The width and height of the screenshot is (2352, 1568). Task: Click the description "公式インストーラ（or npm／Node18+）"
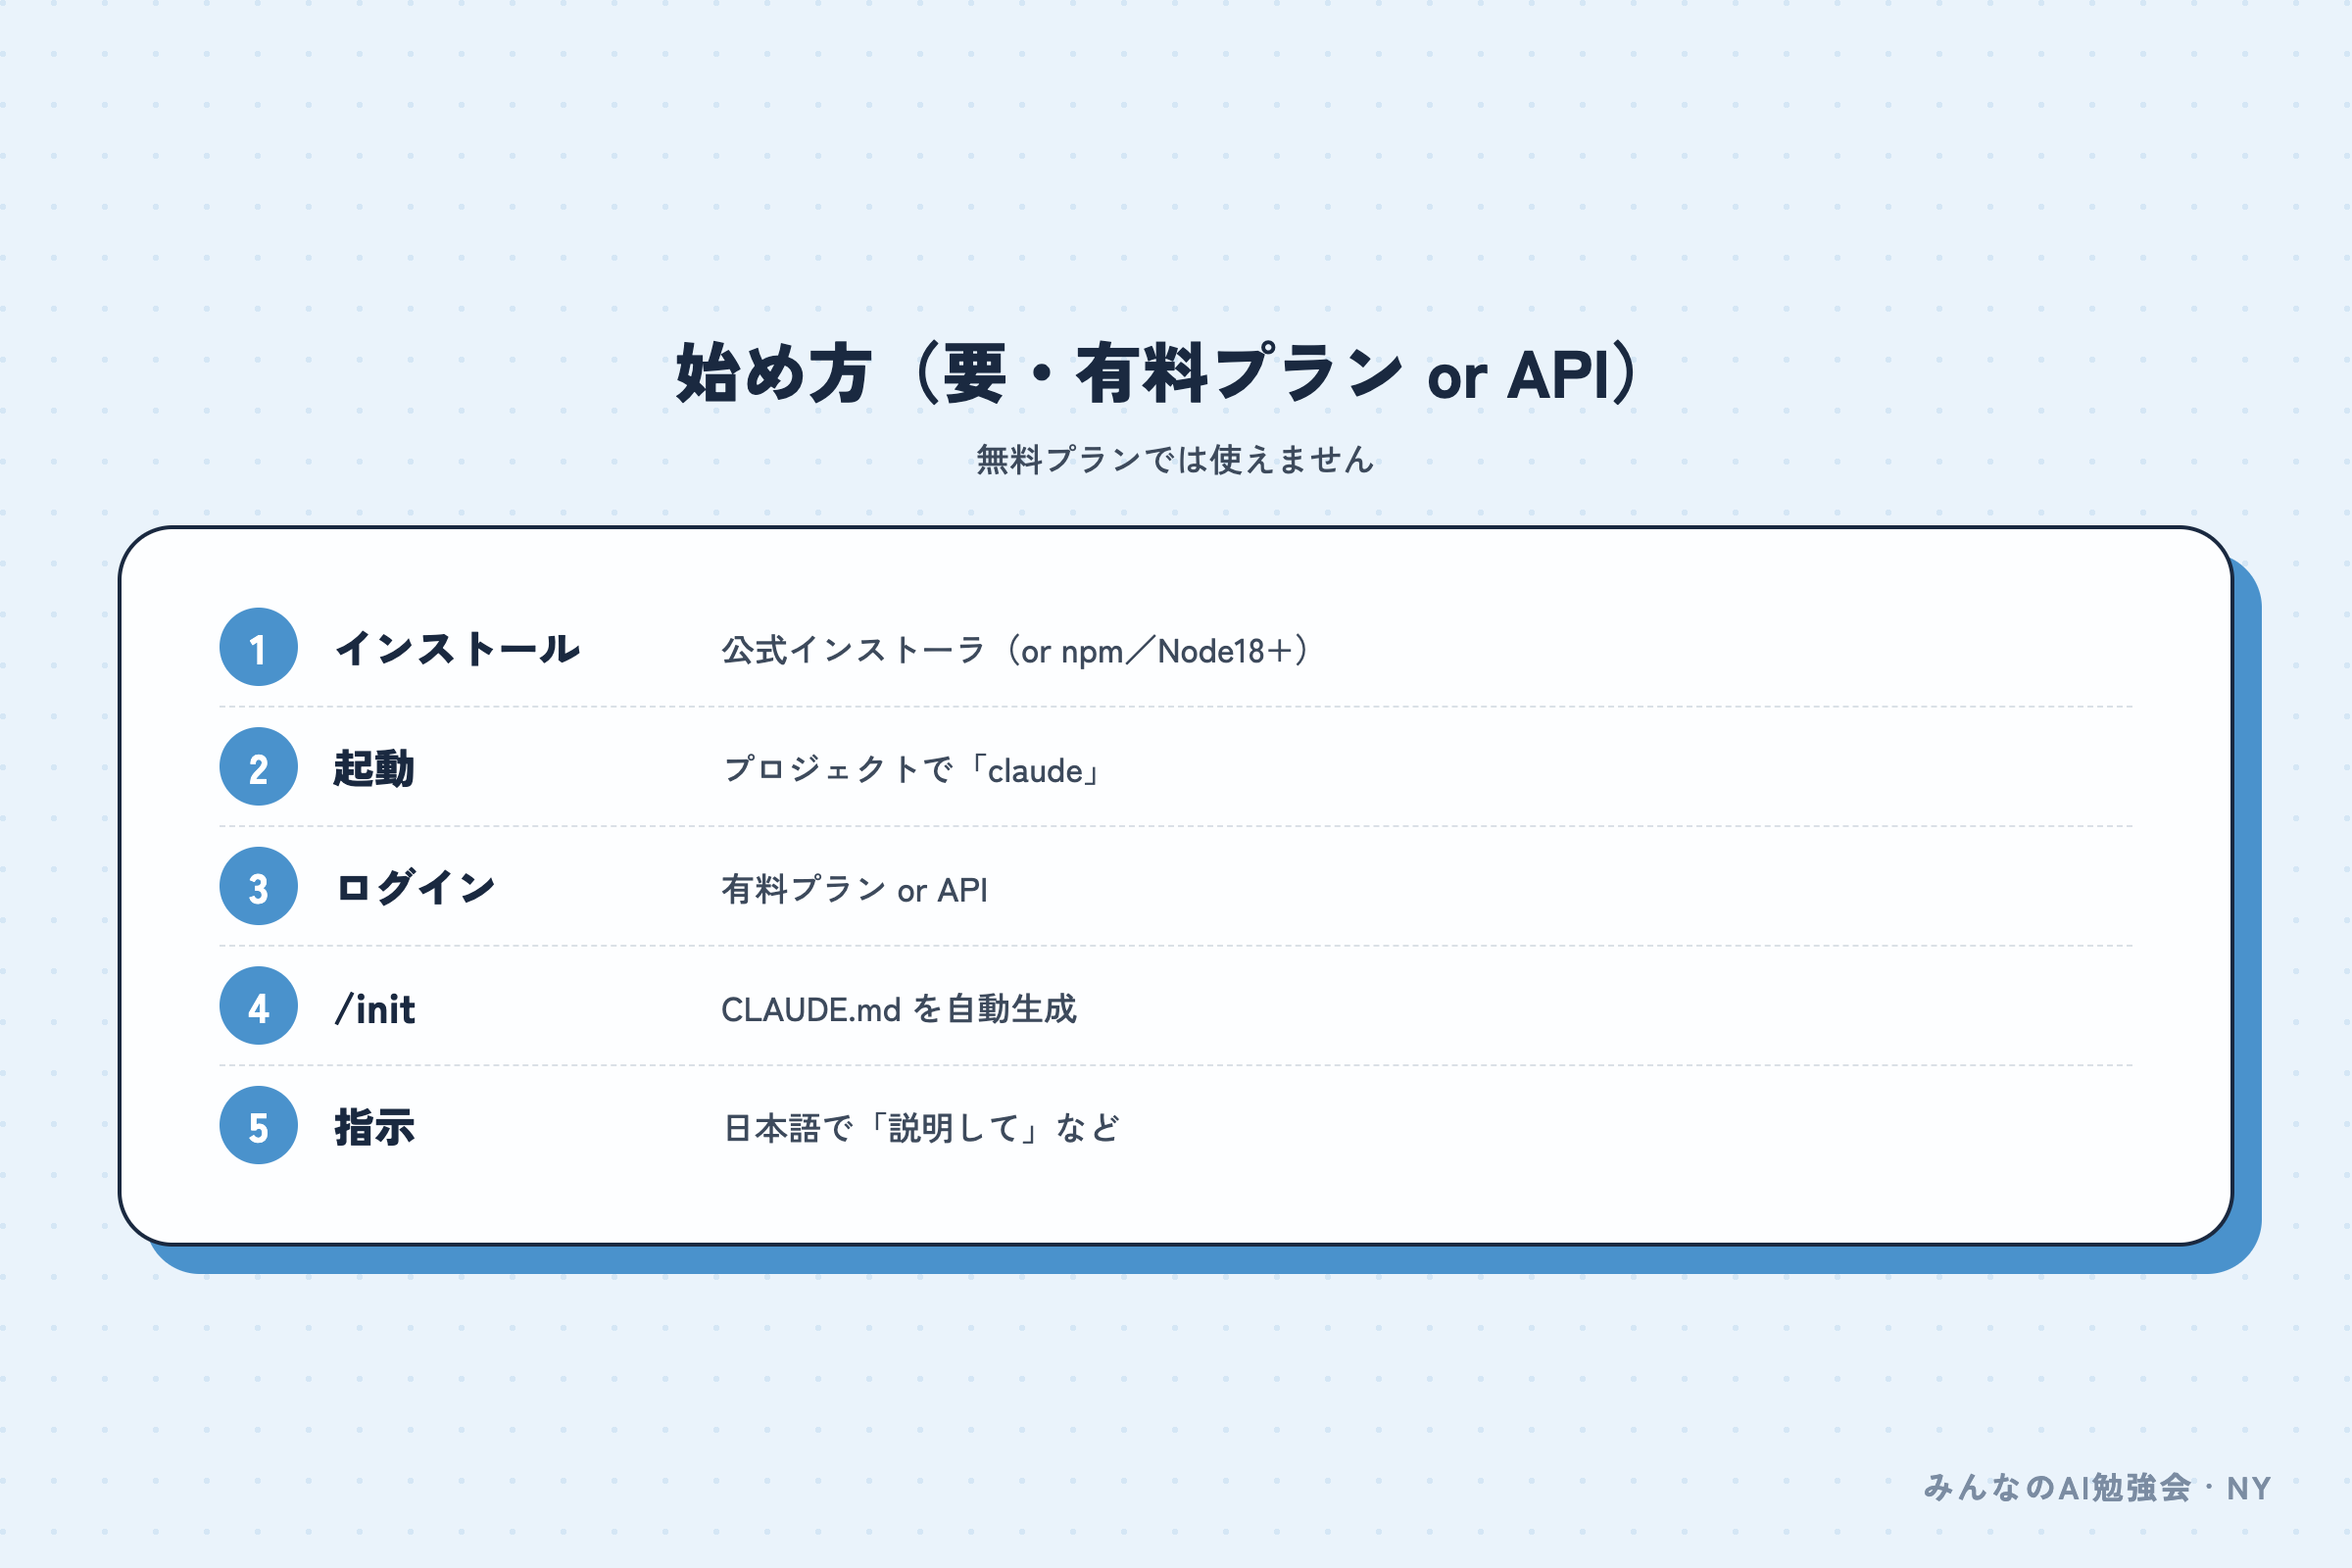click(x=1016, y=651)
